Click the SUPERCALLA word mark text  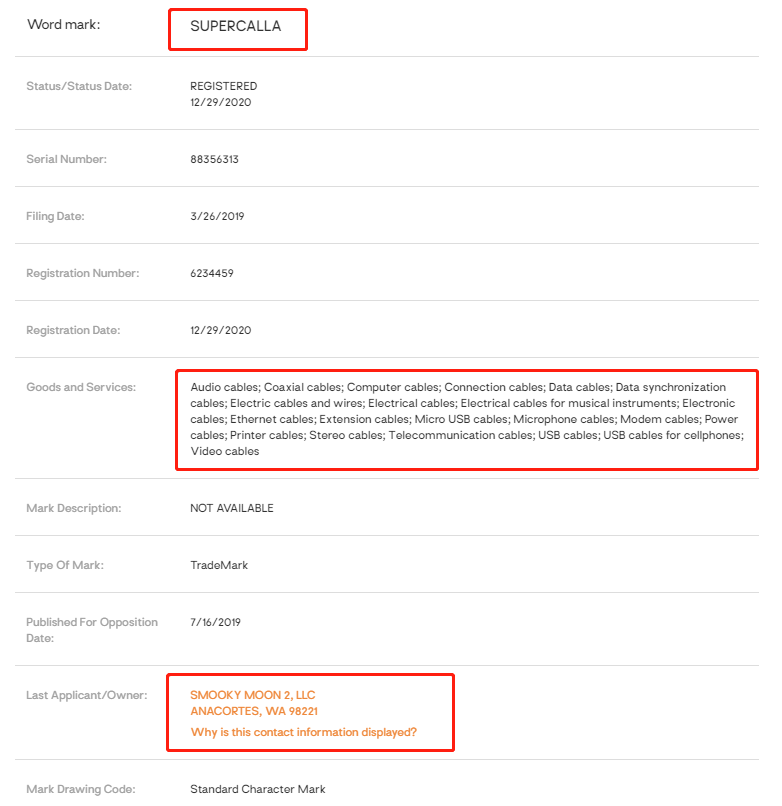[236, 27]
